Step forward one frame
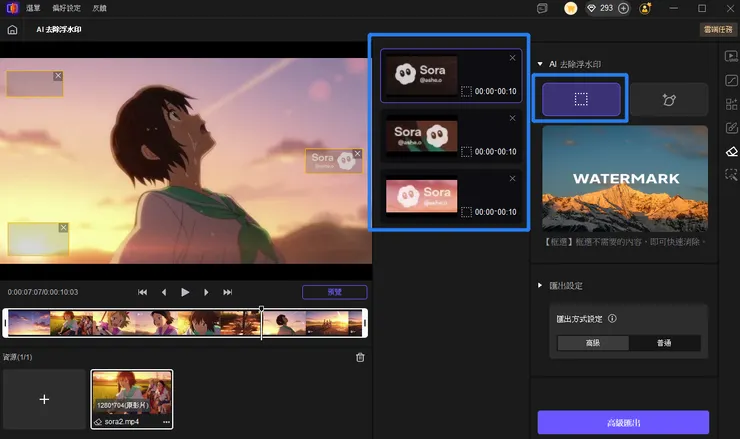Image resolution: width=740 pixels, height=439 pixels. click(206, 292)
